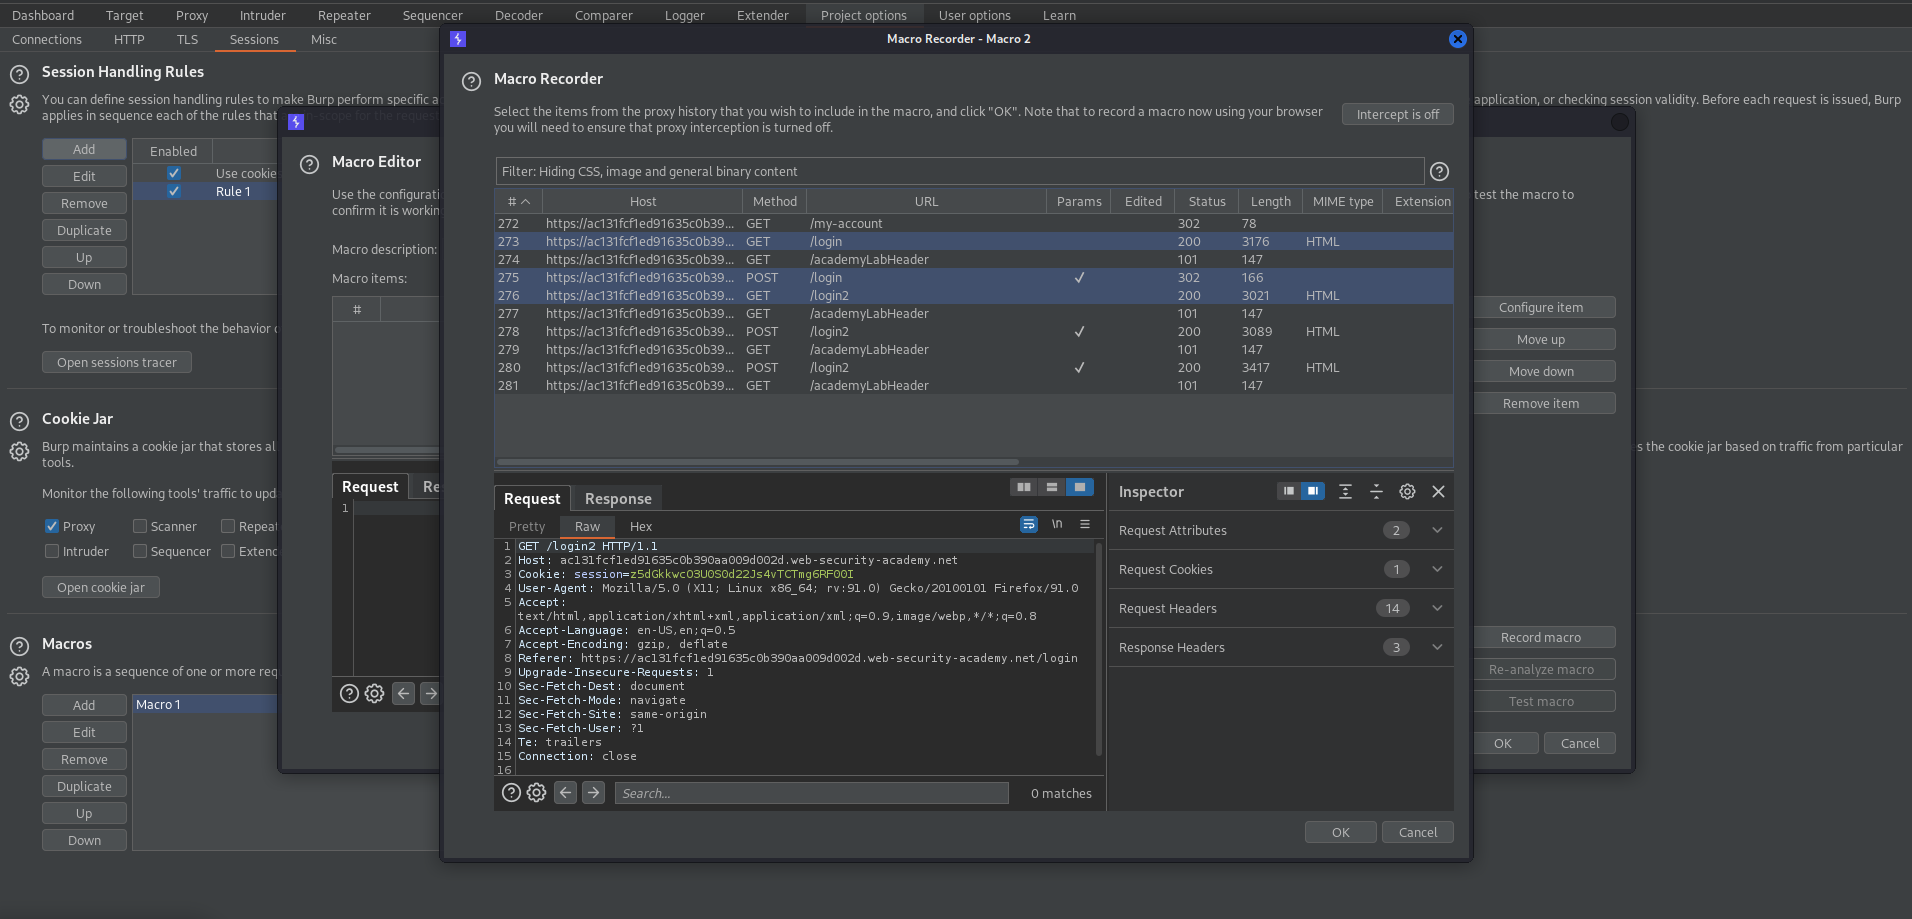The width and height of the screenshot is (1912, 919).
Task: Enable Sequencer cookie jar monitoring
Action: point(140,551)
